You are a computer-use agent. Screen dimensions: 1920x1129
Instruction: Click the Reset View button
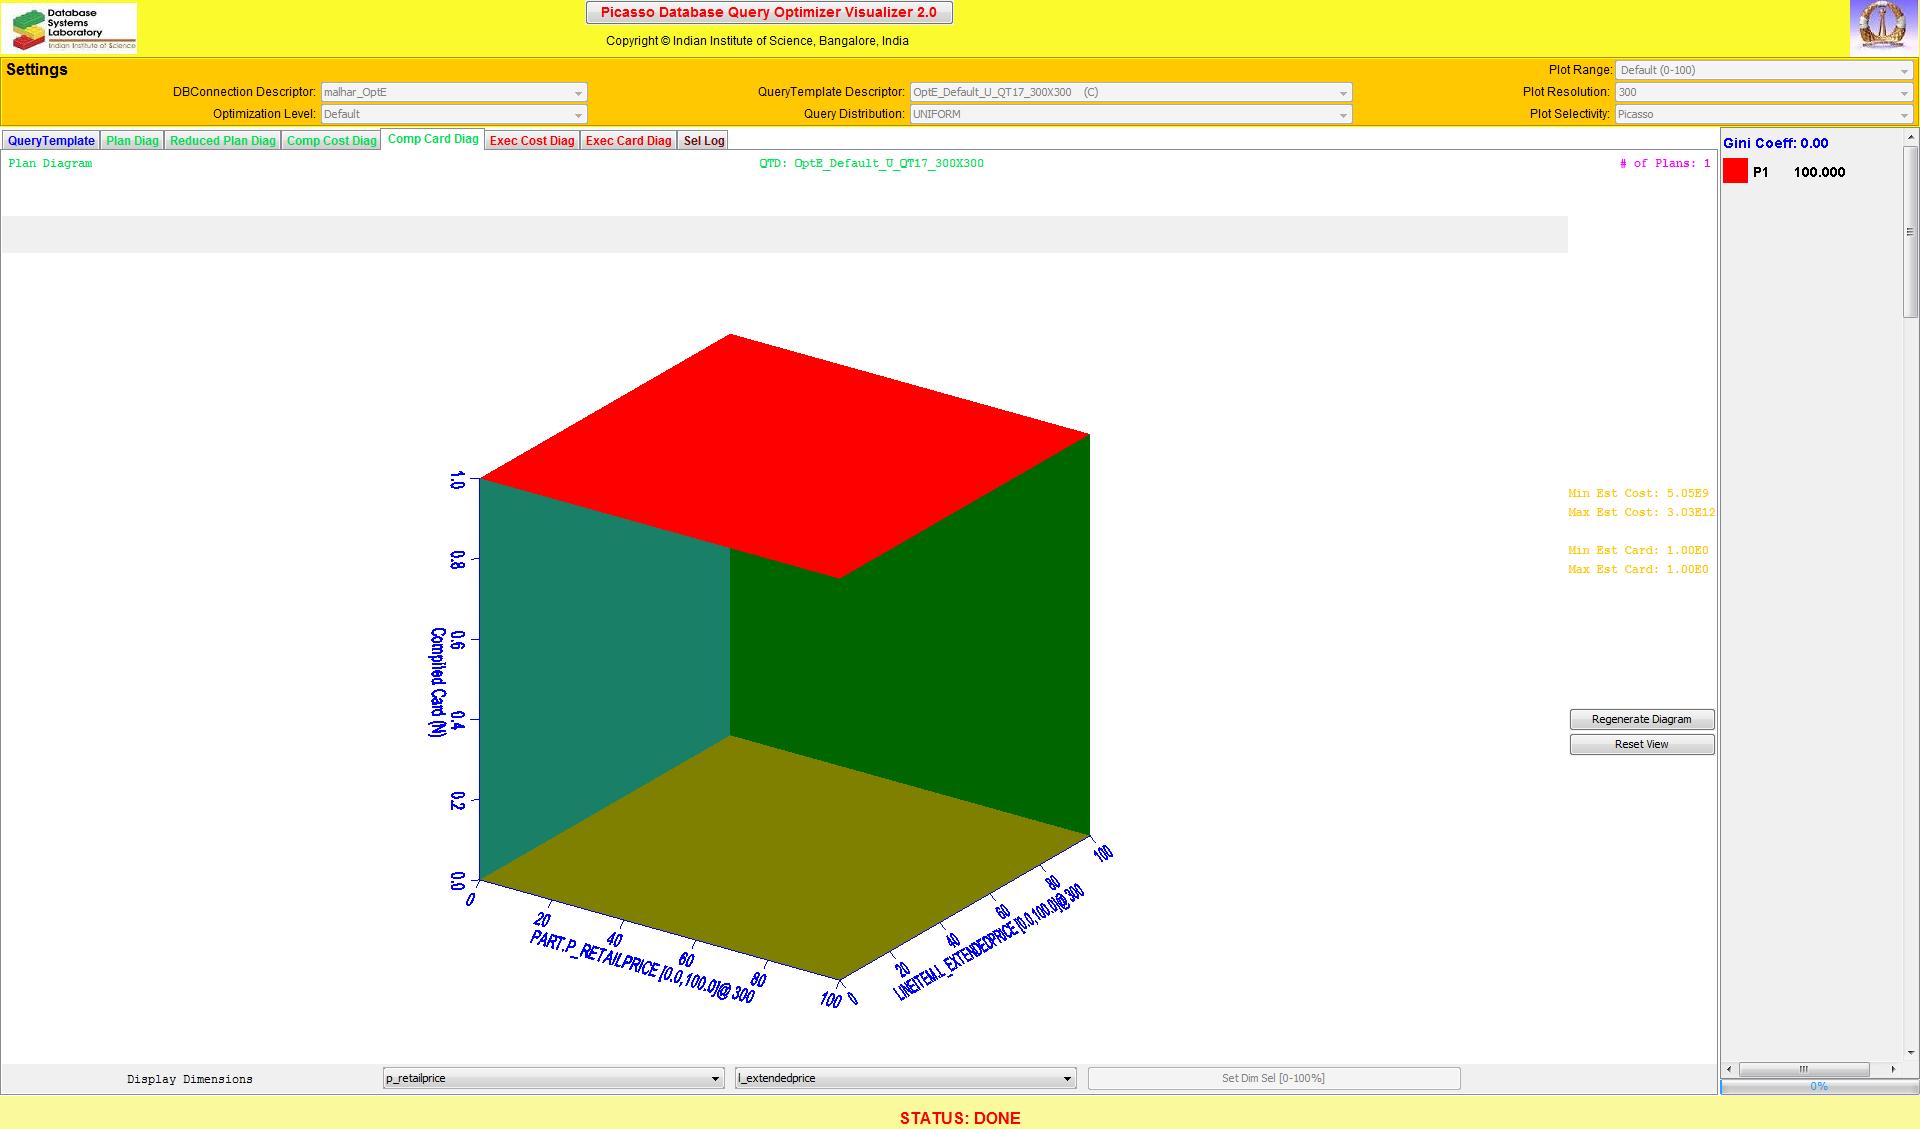point(1641,744)
